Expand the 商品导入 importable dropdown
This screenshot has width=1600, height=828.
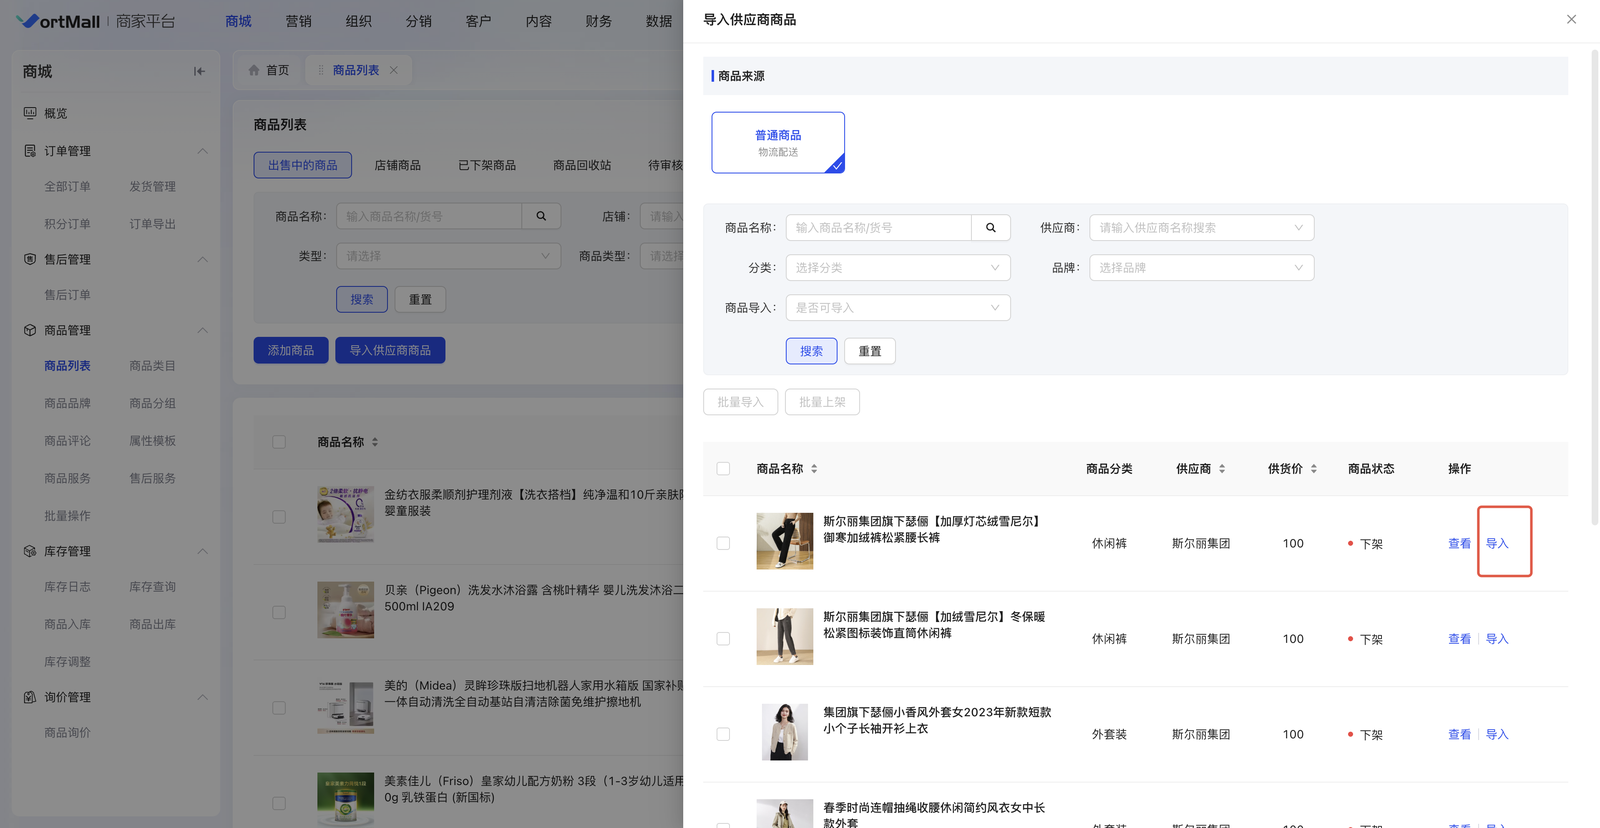pyautogui.click(x=897, y=308)
